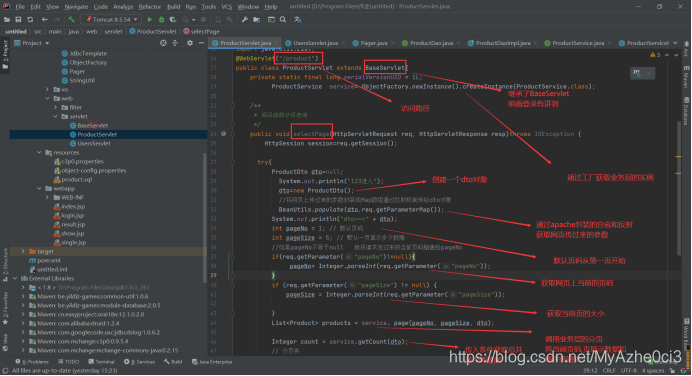Open the Tomcat 8.5.54 run configuration dropdown
Screen dimensions: 692x376
pos(111,19)
